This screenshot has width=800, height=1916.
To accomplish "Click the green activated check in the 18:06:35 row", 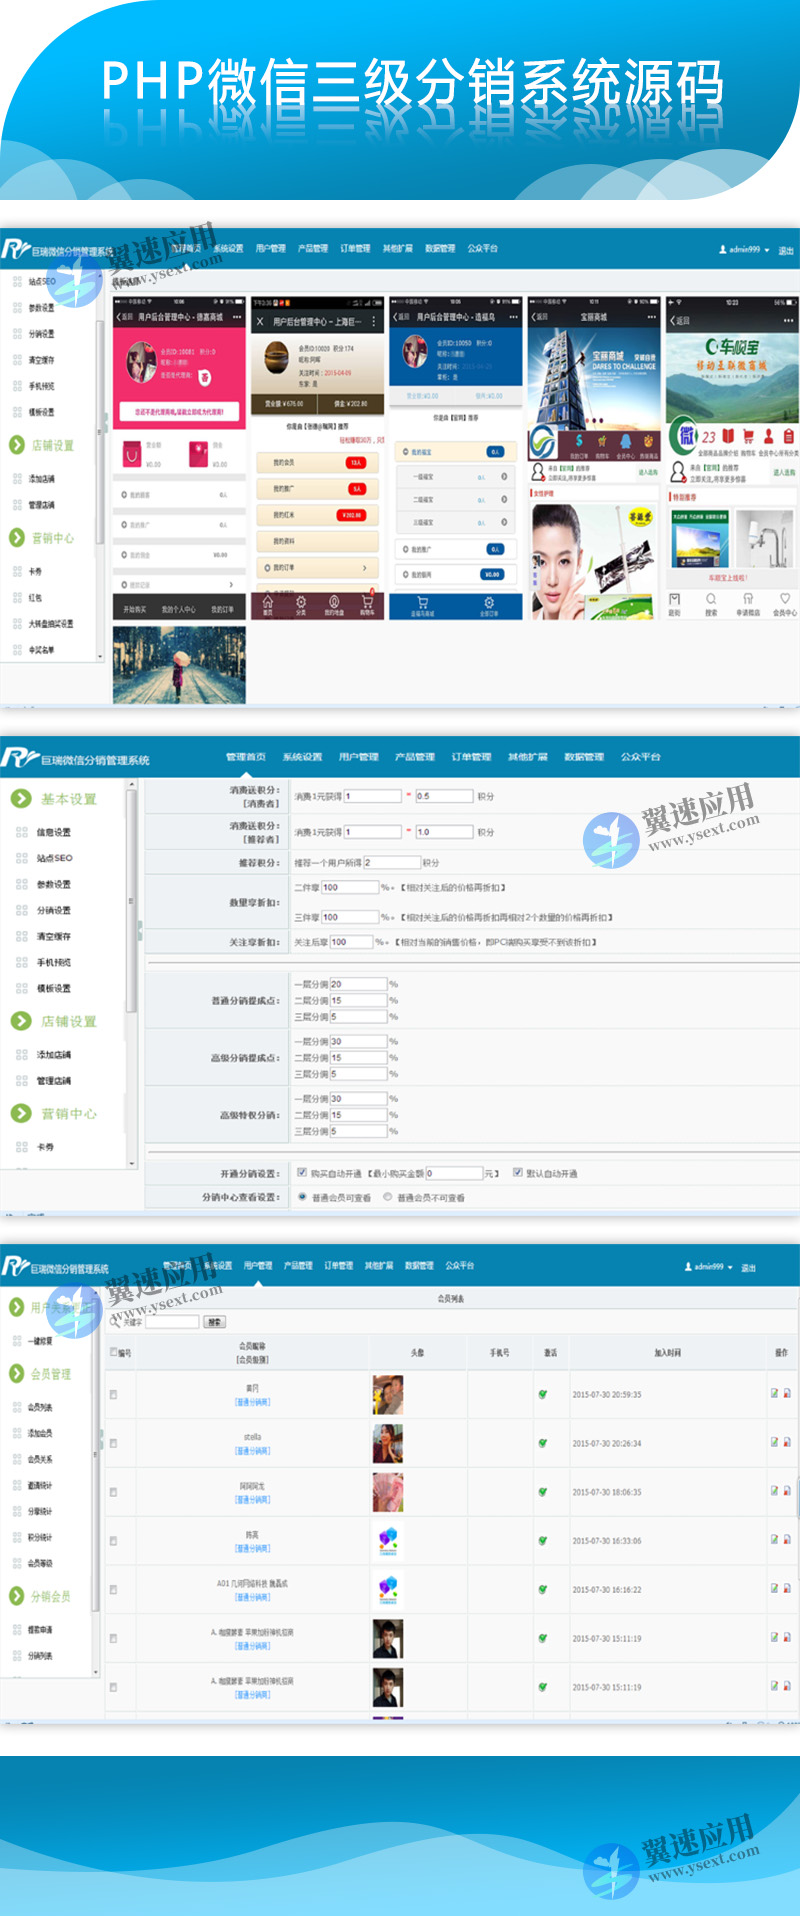I will (x=543, y=1492).
